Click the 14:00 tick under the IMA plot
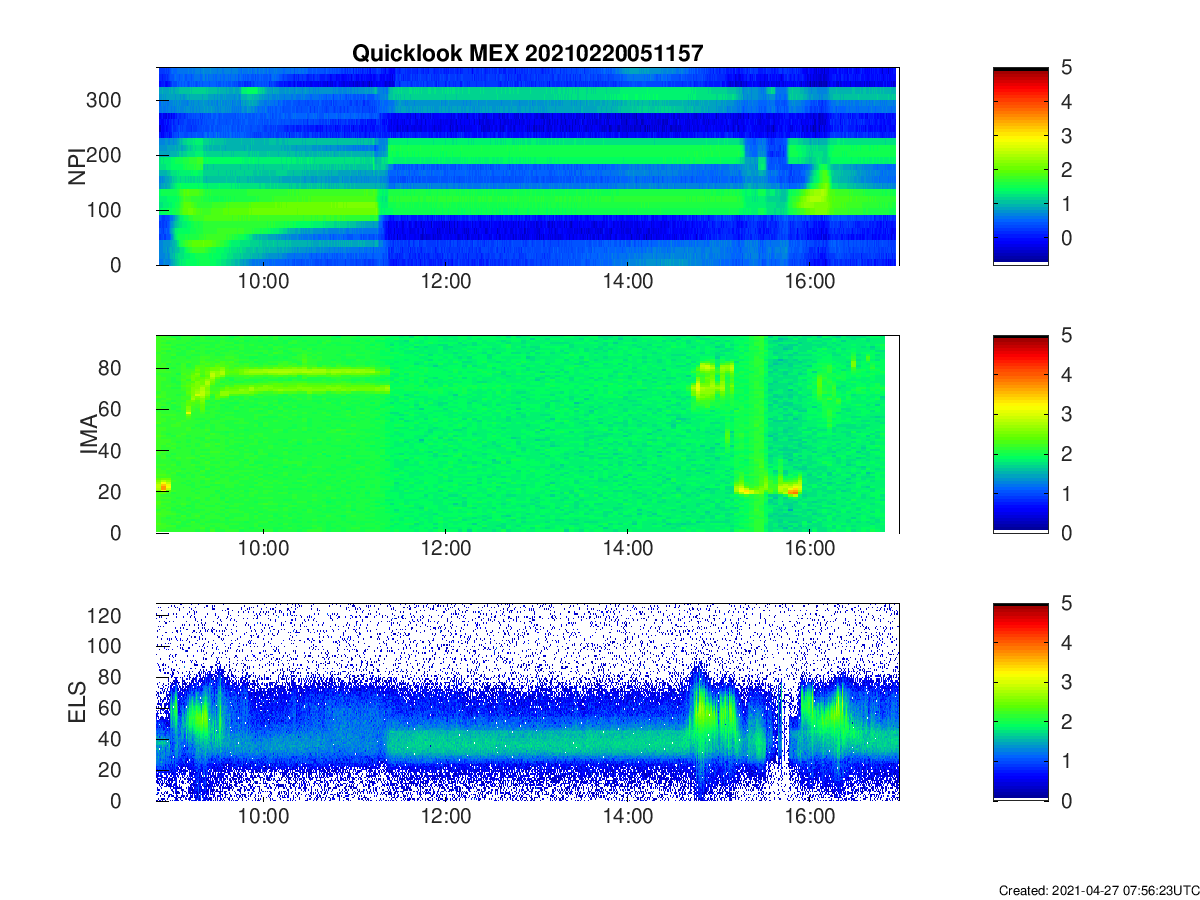The image size is (1200, 900). [x=628, y=549]
